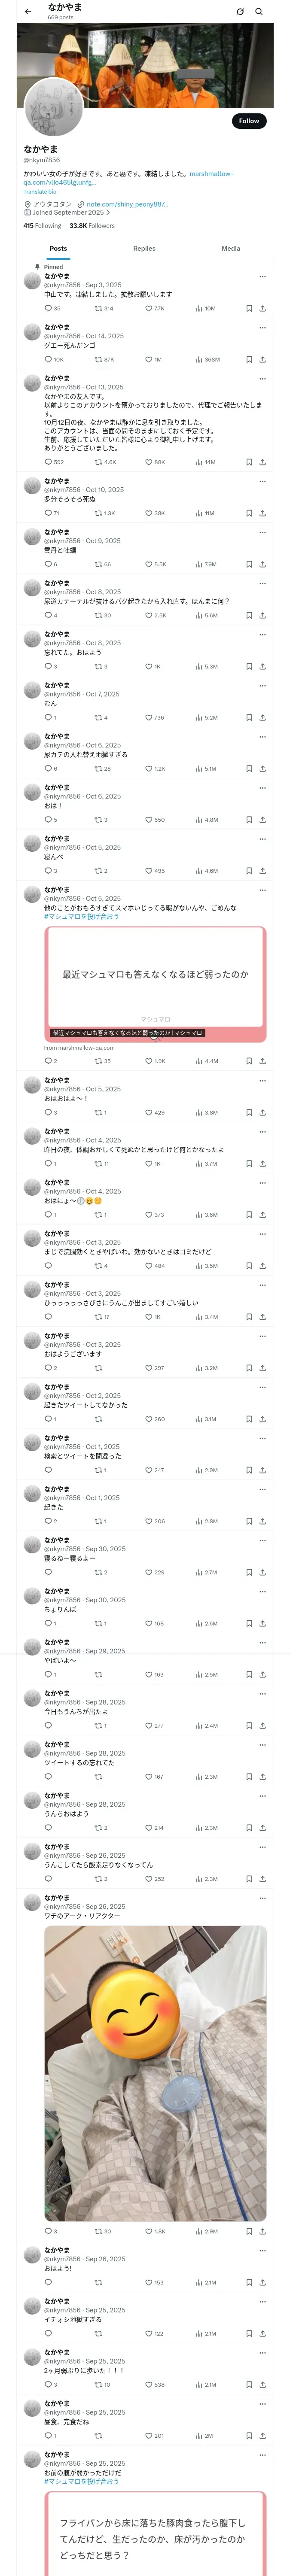Switch to the Replies tab
290x2576 pixels.
tap(144, 248)
